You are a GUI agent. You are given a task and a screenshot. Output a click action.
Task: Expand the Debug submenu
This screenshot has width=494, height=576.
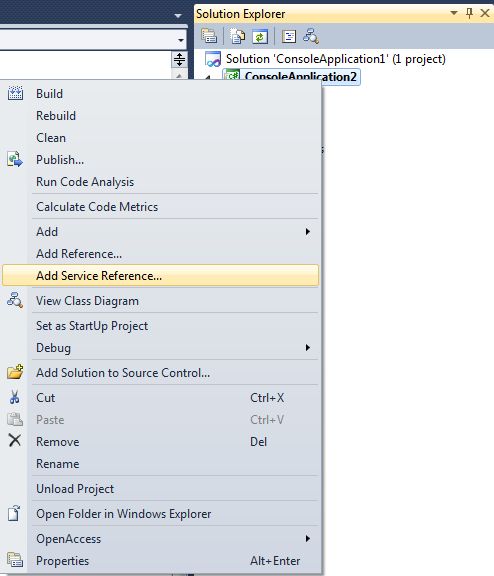174,348
